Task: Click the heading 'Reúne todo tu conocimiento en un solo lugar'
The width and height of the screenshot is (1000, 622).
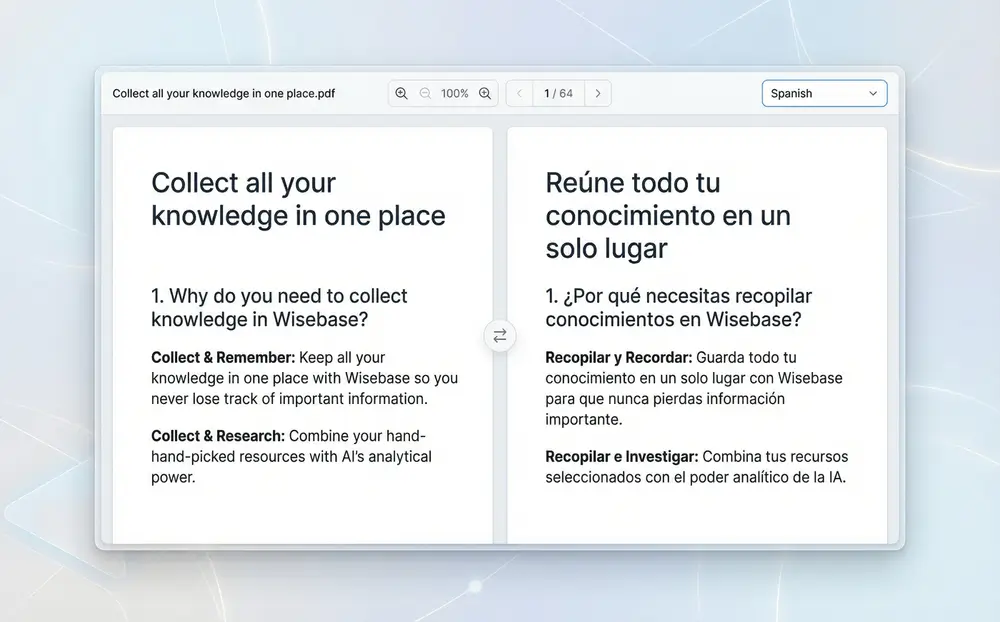Action: 668,216
